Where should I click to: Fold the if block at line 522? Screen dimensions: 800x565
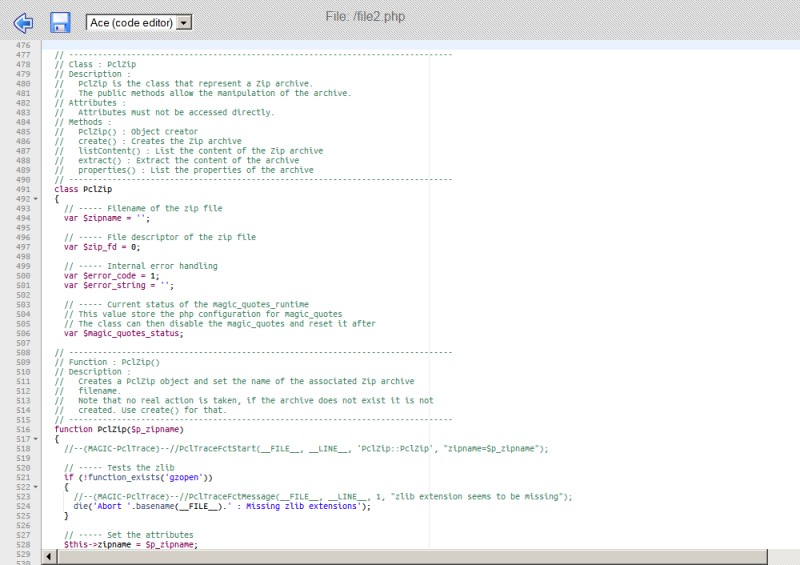36,487
